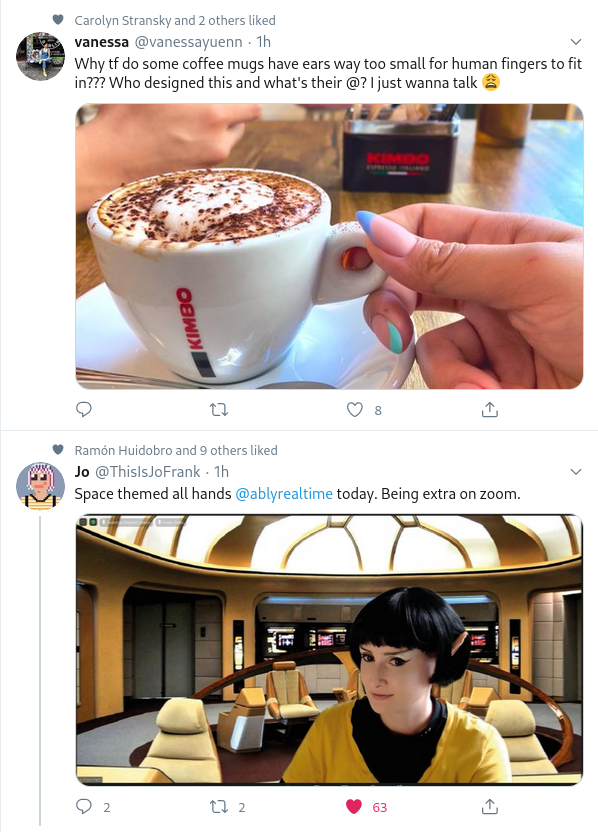598x832 pixels.
Task: Share Jo's space themed tweet
Action: 489,807
